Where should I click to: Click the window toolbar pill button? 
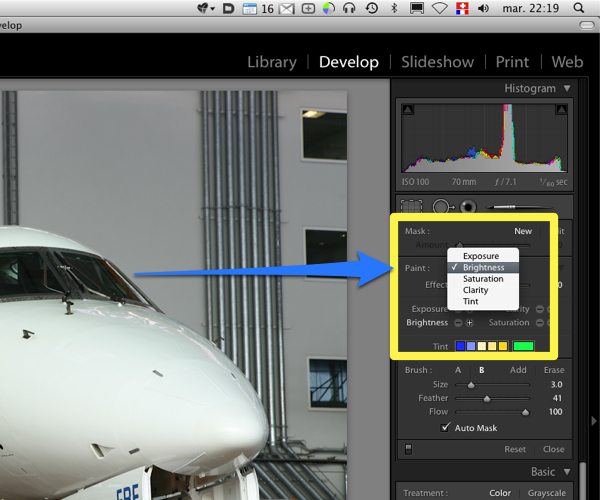coord(587,25)
